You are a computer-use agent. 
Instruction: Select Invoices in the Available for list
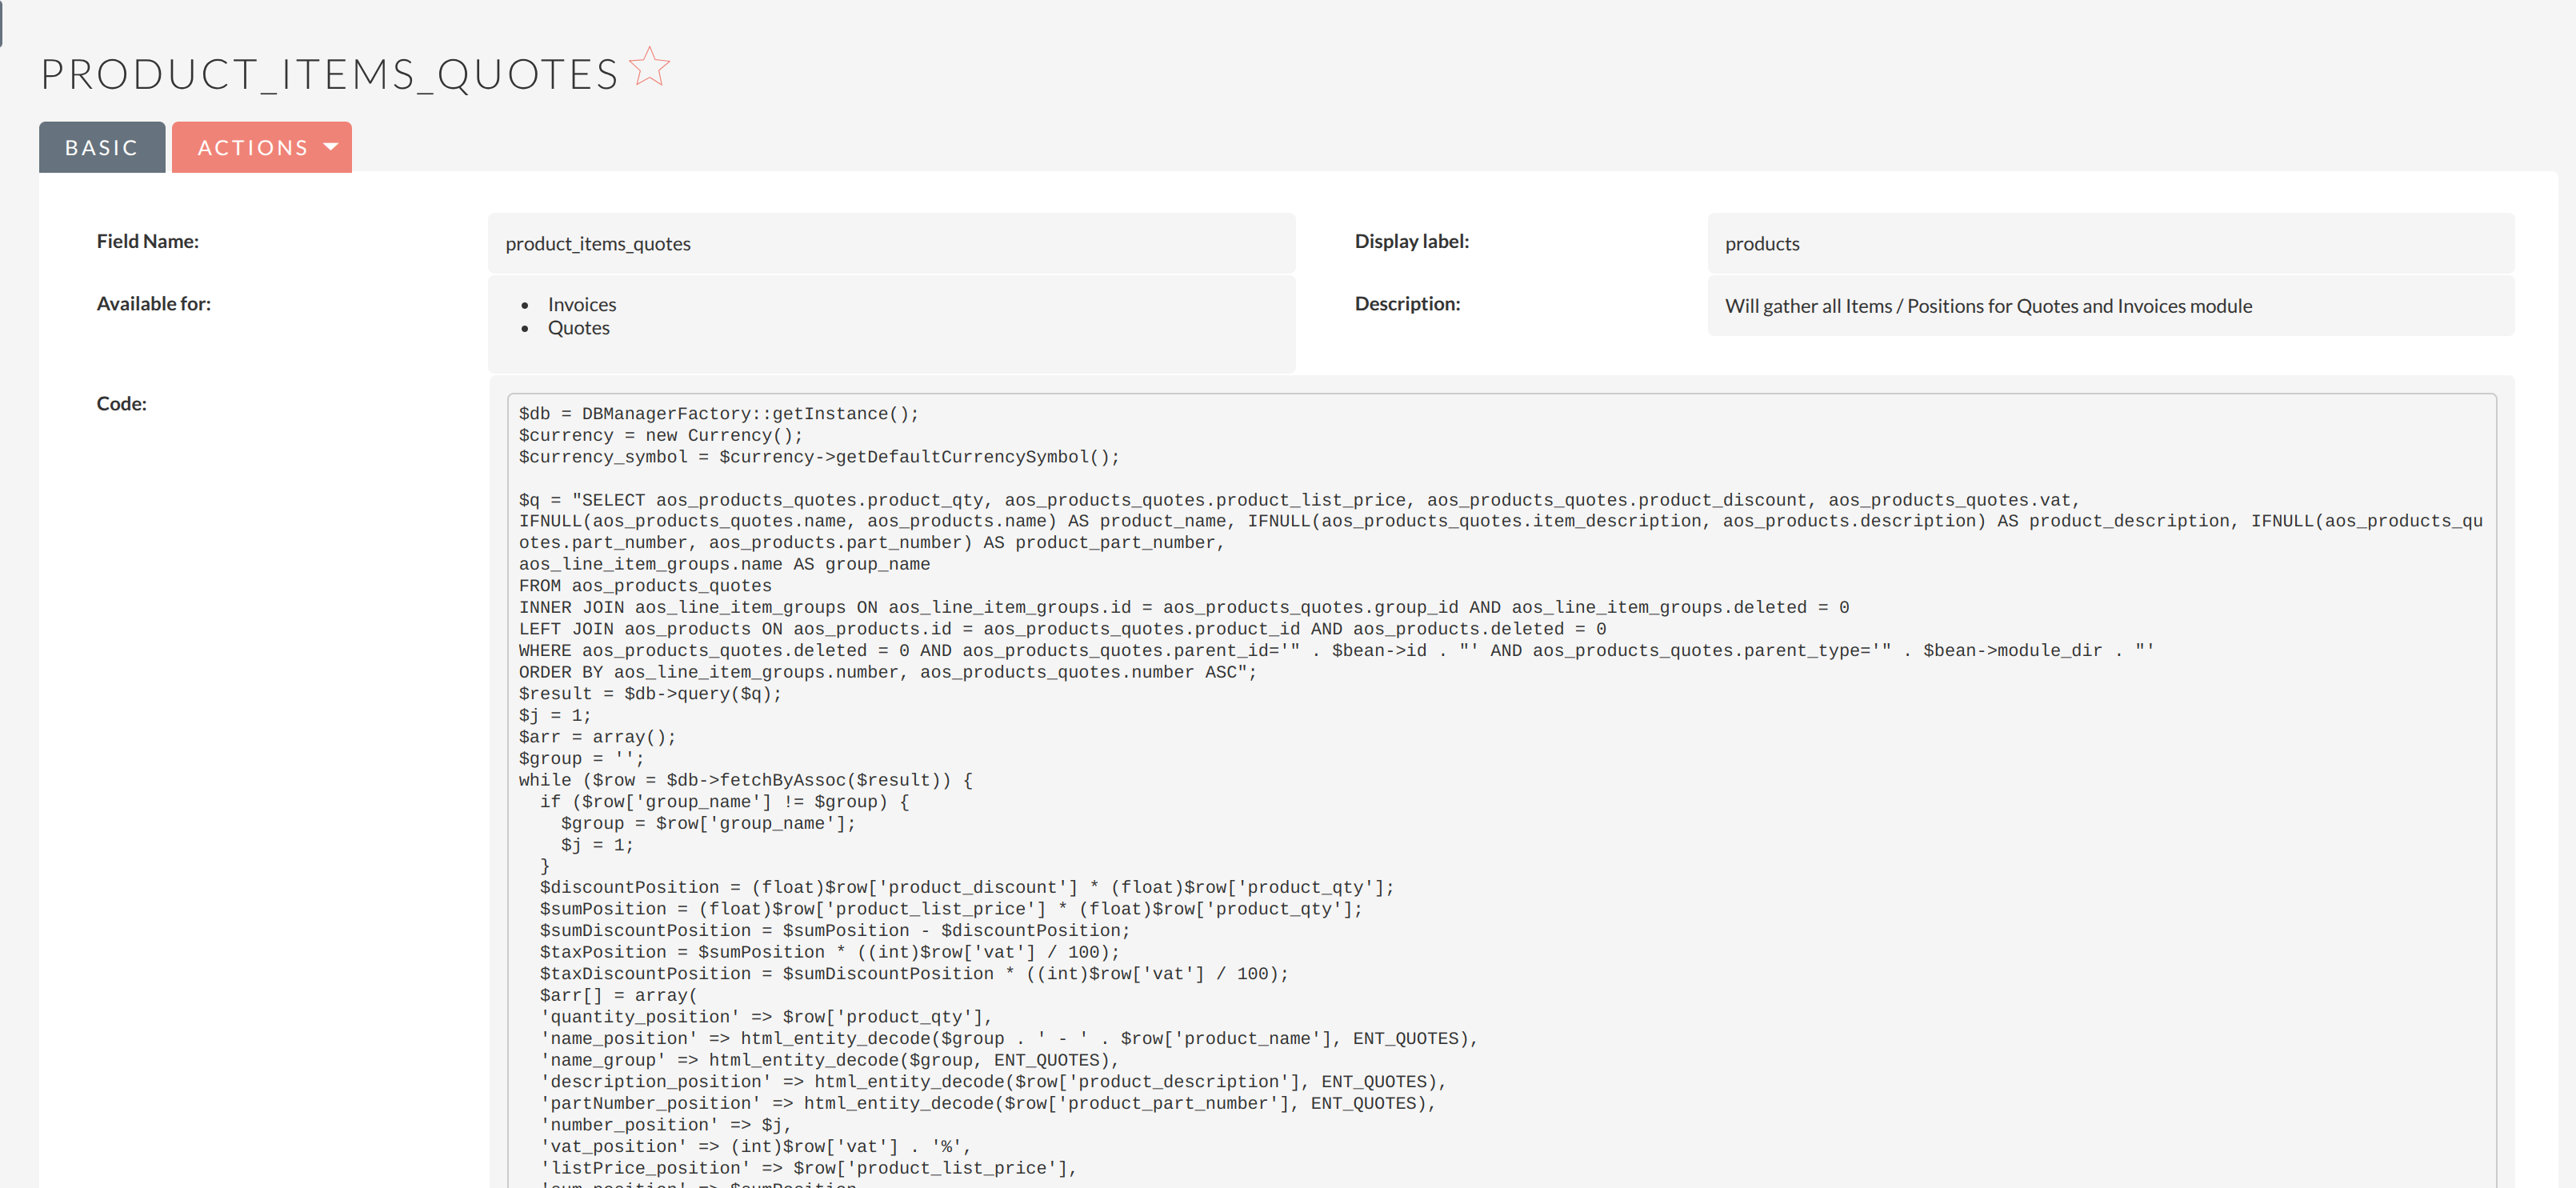pos(581,304)
